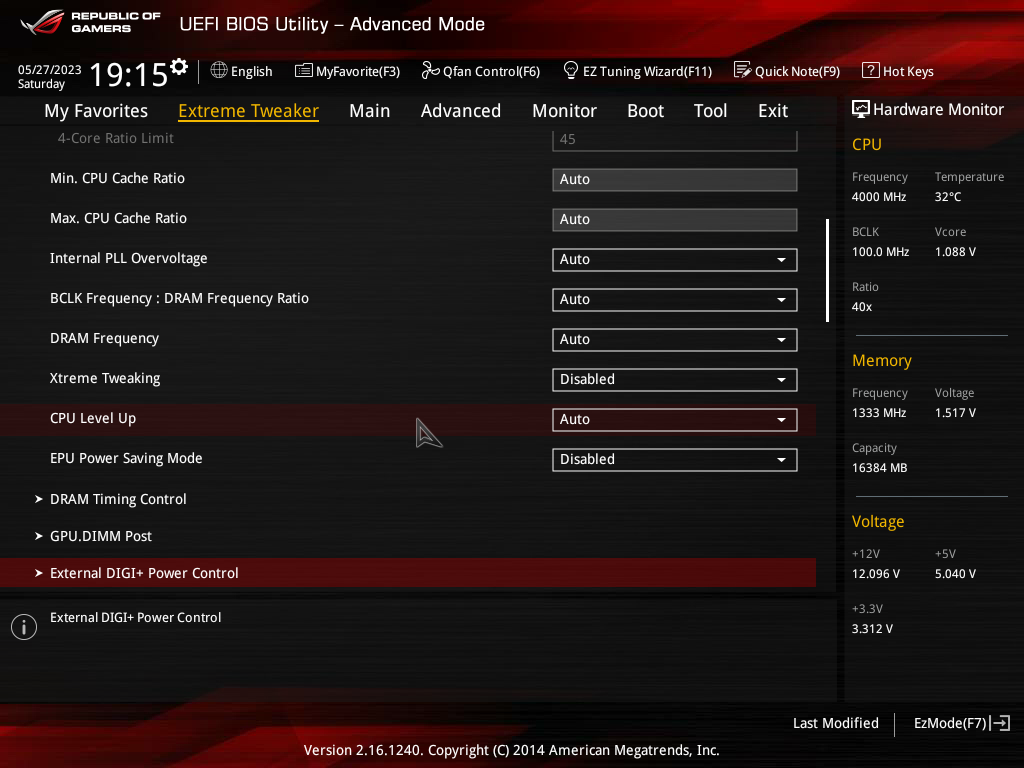Go to the Main tab
This screenshot has height=768, width=1024.
pos(370,111)
